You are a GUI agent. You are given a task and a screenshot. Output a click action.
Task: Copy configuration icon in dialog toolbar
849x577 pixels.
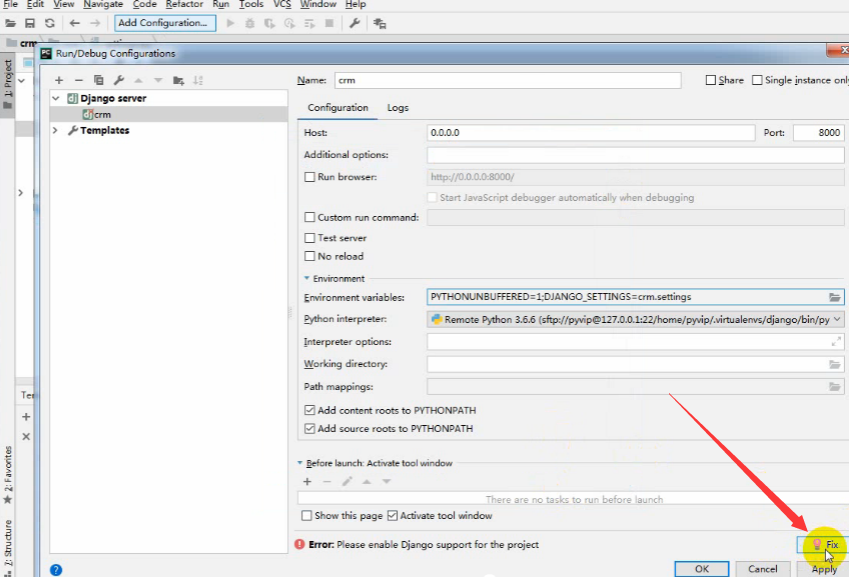pyautogui.click(x=99, y=80)
